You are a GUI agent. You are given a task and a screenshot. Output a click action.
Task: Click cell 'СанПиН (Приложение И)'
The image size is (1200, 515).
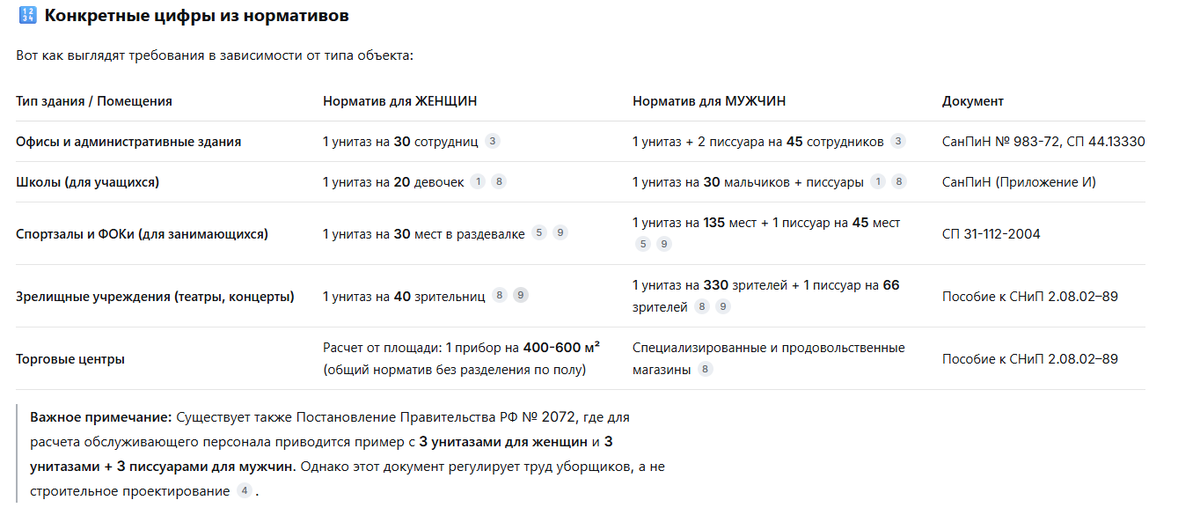pyautogui.click(x=1019, y=182)
